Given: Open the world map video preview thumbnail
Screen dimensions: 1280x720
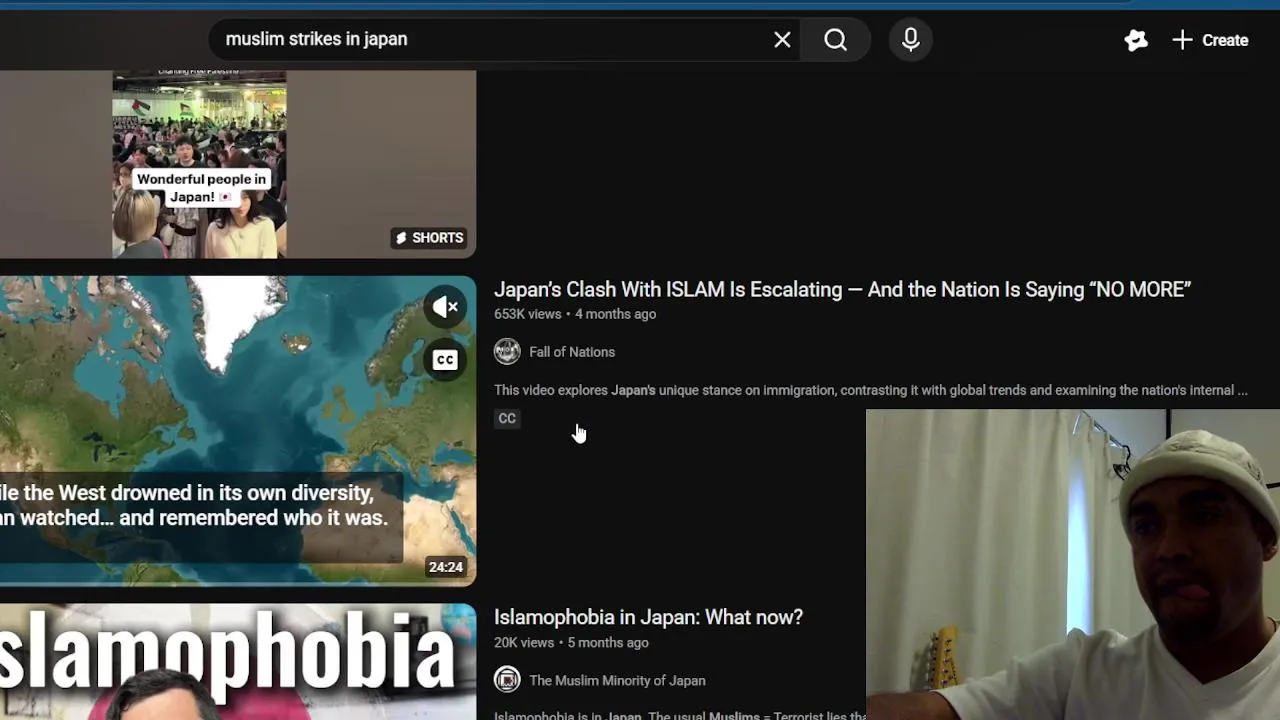Looking at the screenshot, I should (x=238, y=430).
